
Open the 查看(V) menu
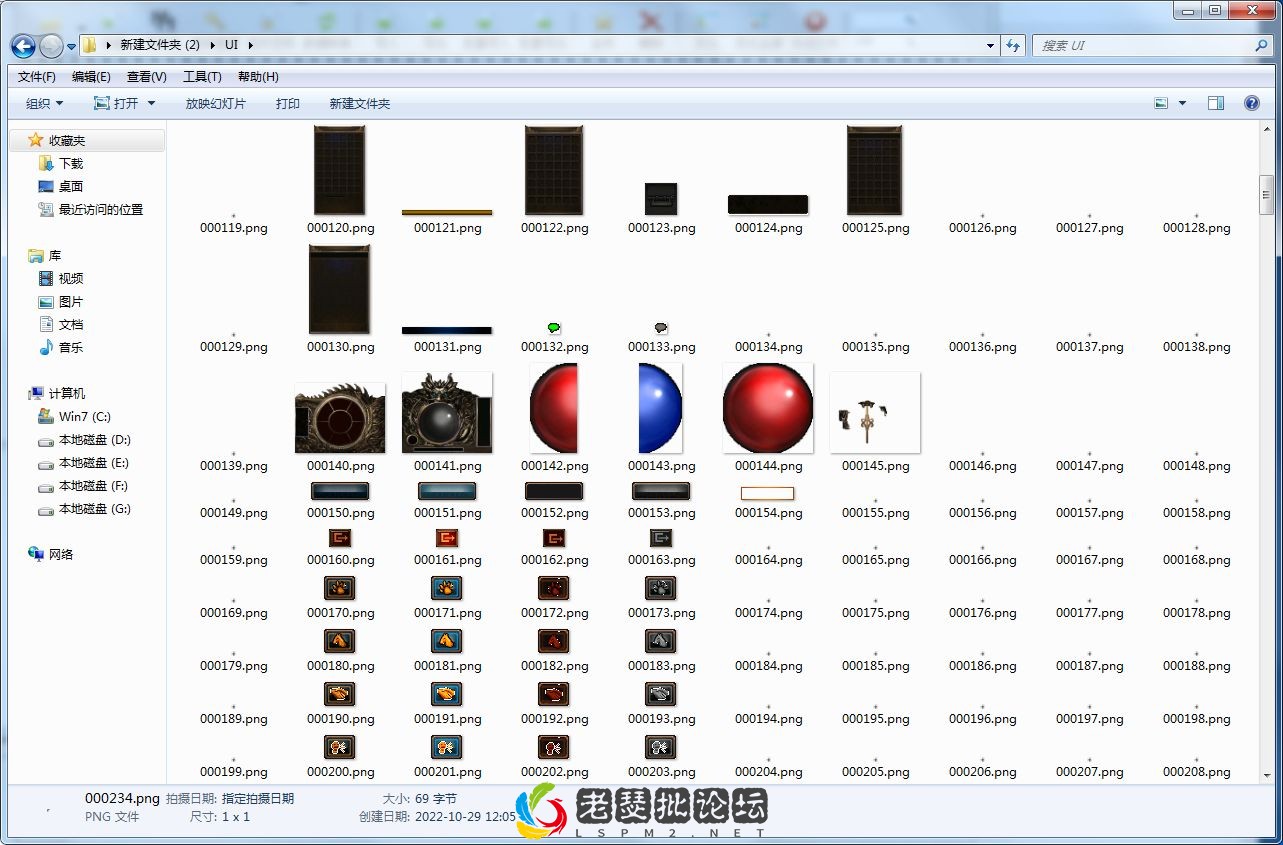coord(147,77)
